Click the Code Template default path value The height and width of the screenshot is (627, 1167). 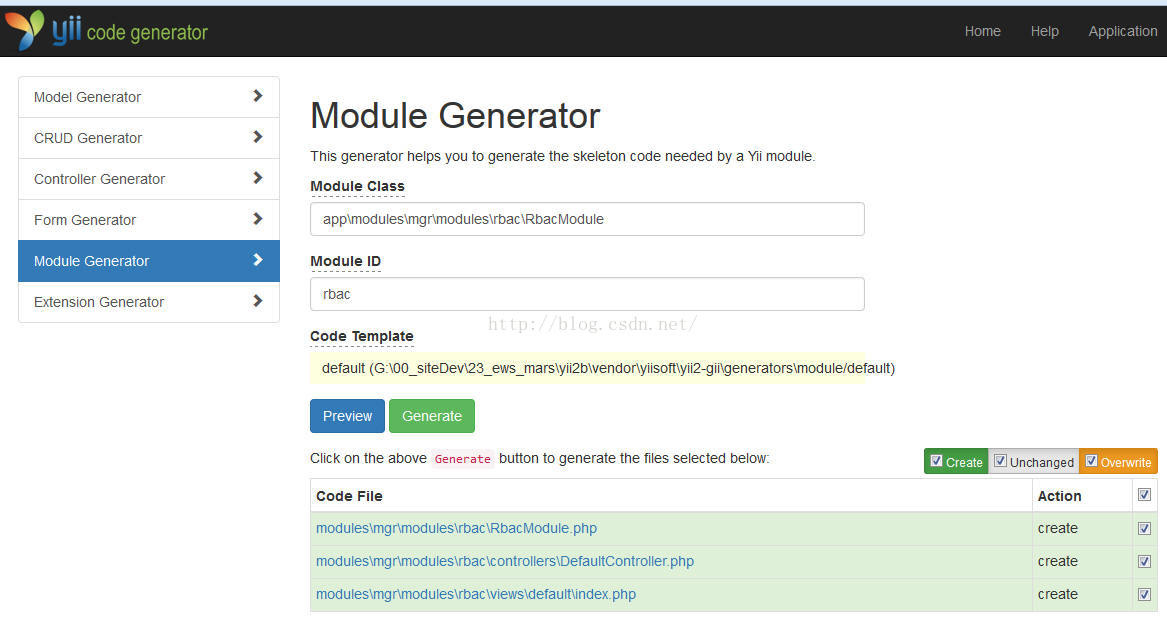608,368
